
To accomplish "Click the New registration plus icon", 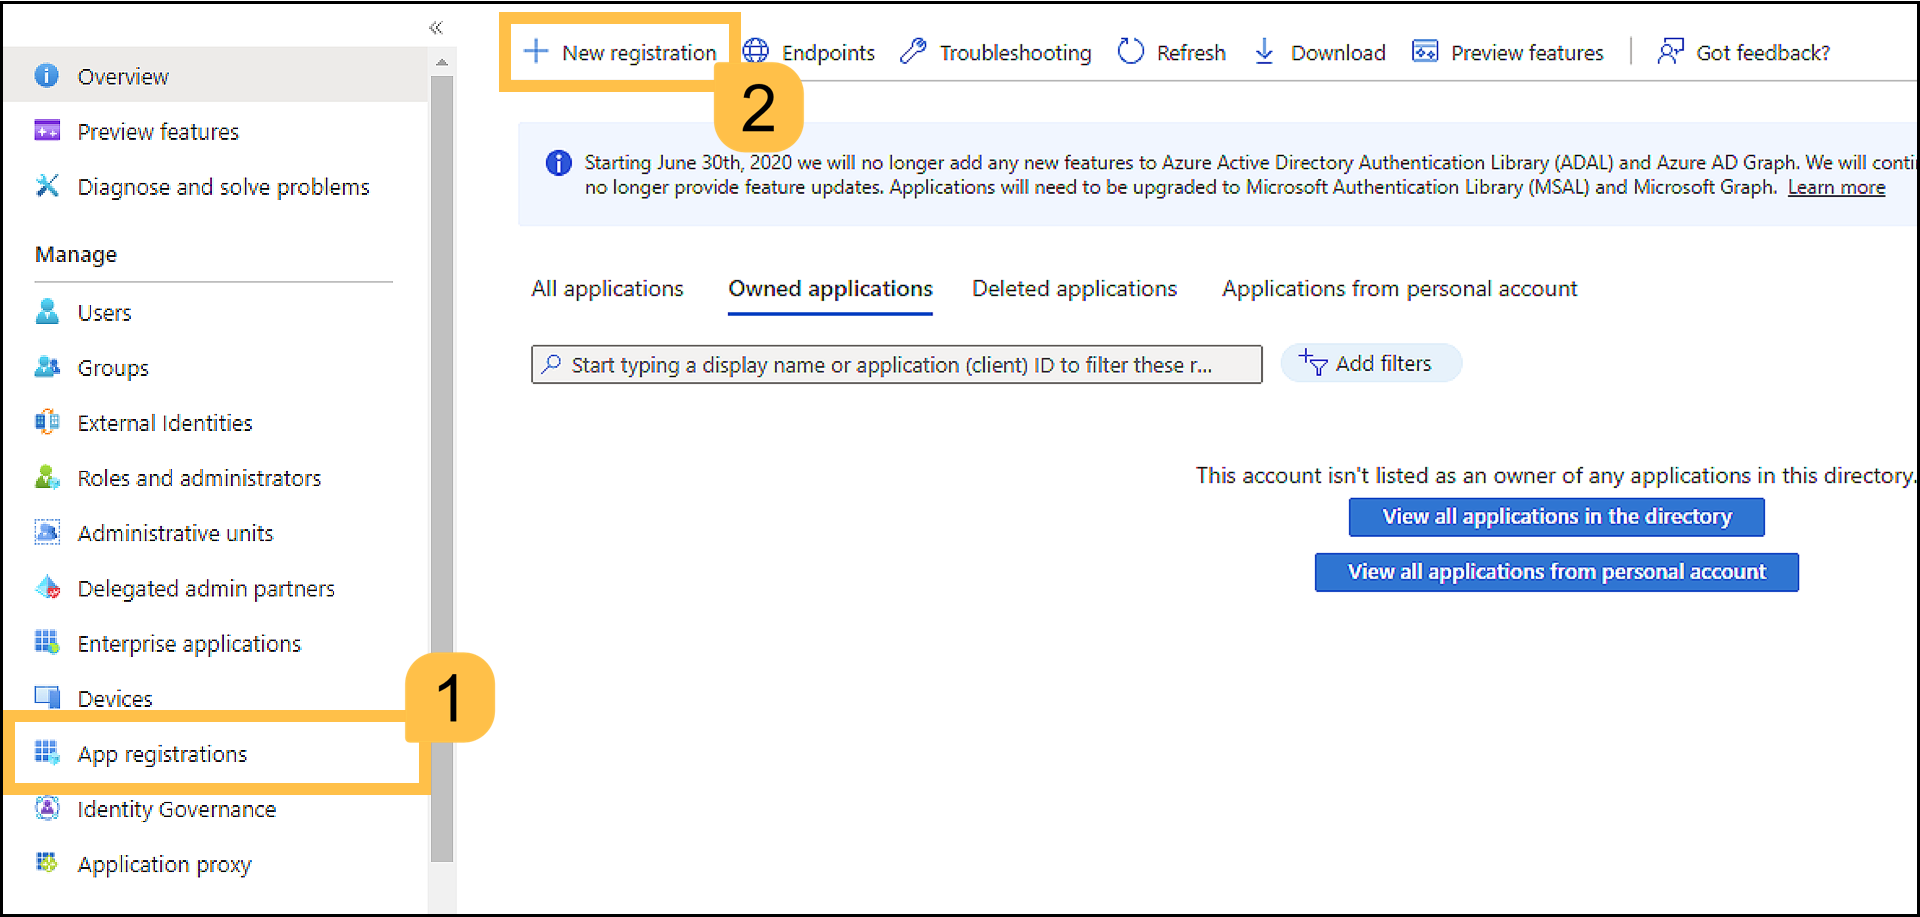I will (x=537, y=52).
